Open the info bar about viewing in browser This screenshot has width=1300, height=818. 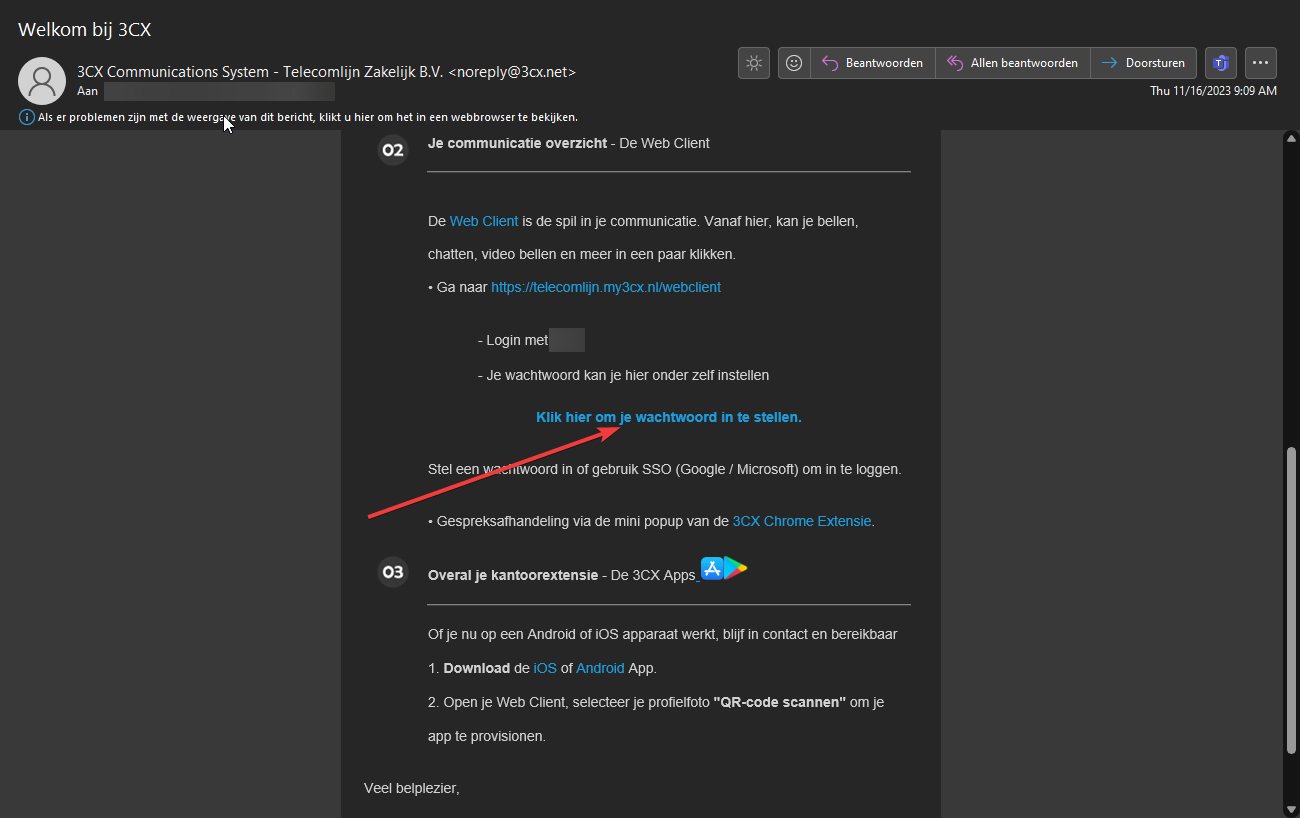click(308, 117)
